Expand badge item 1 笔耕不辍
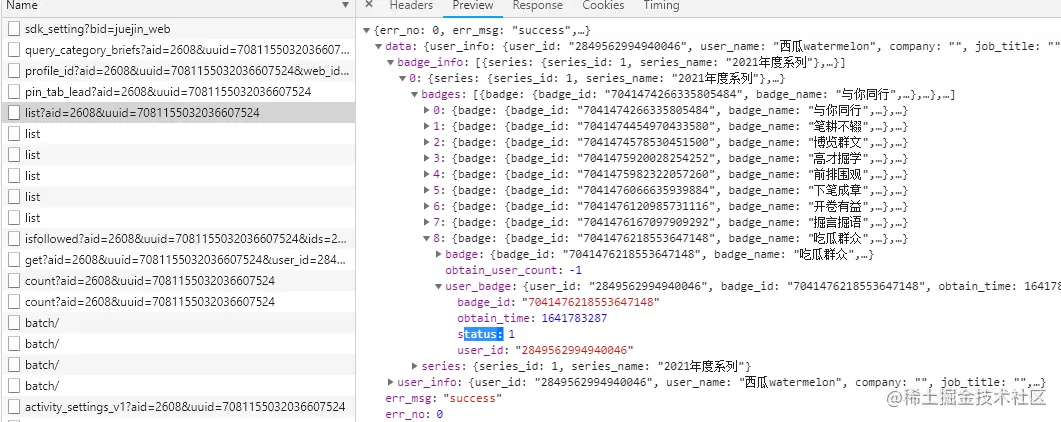 (x=426, y=126)
